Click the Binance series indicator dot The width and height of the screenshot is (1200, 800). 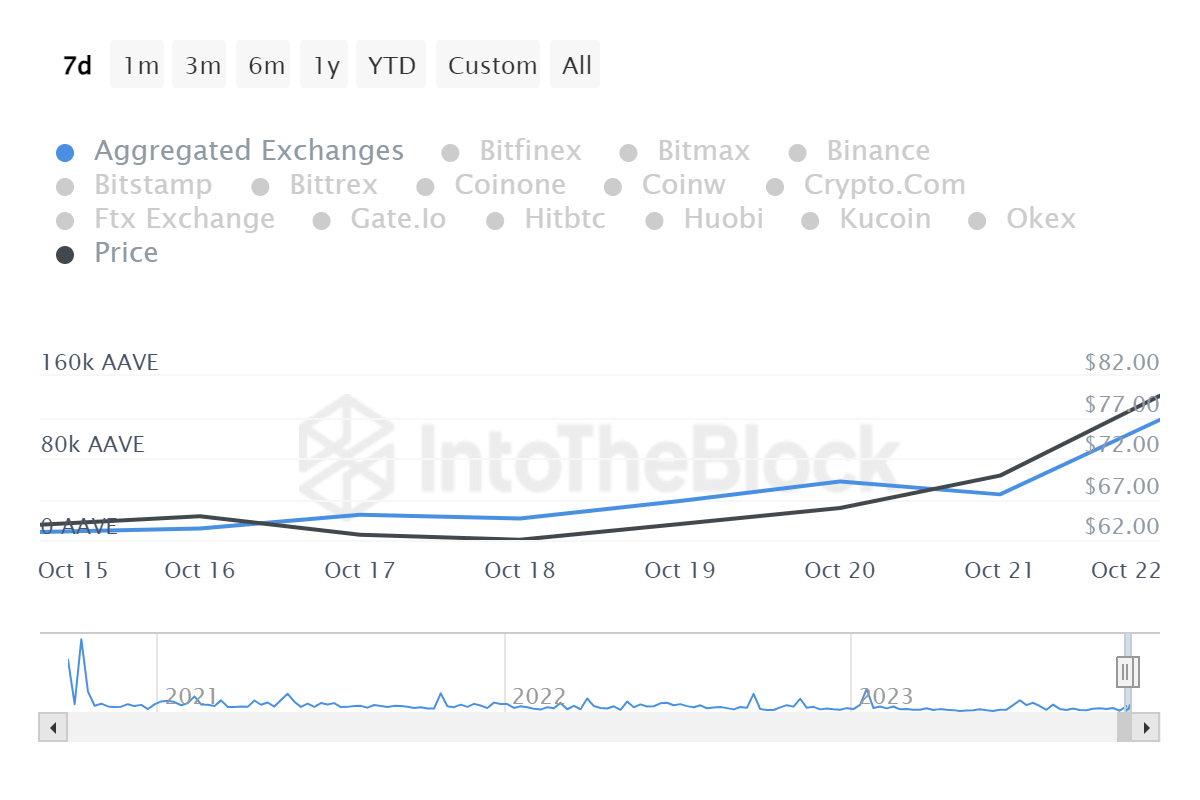[797, 151]
